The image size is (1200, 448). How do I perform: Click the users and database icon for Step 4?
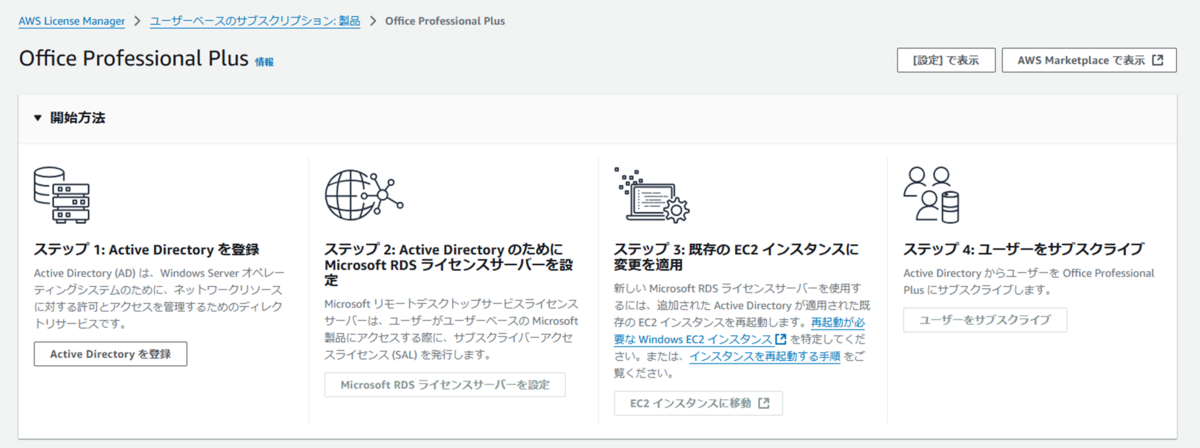[x=932, y=194]
